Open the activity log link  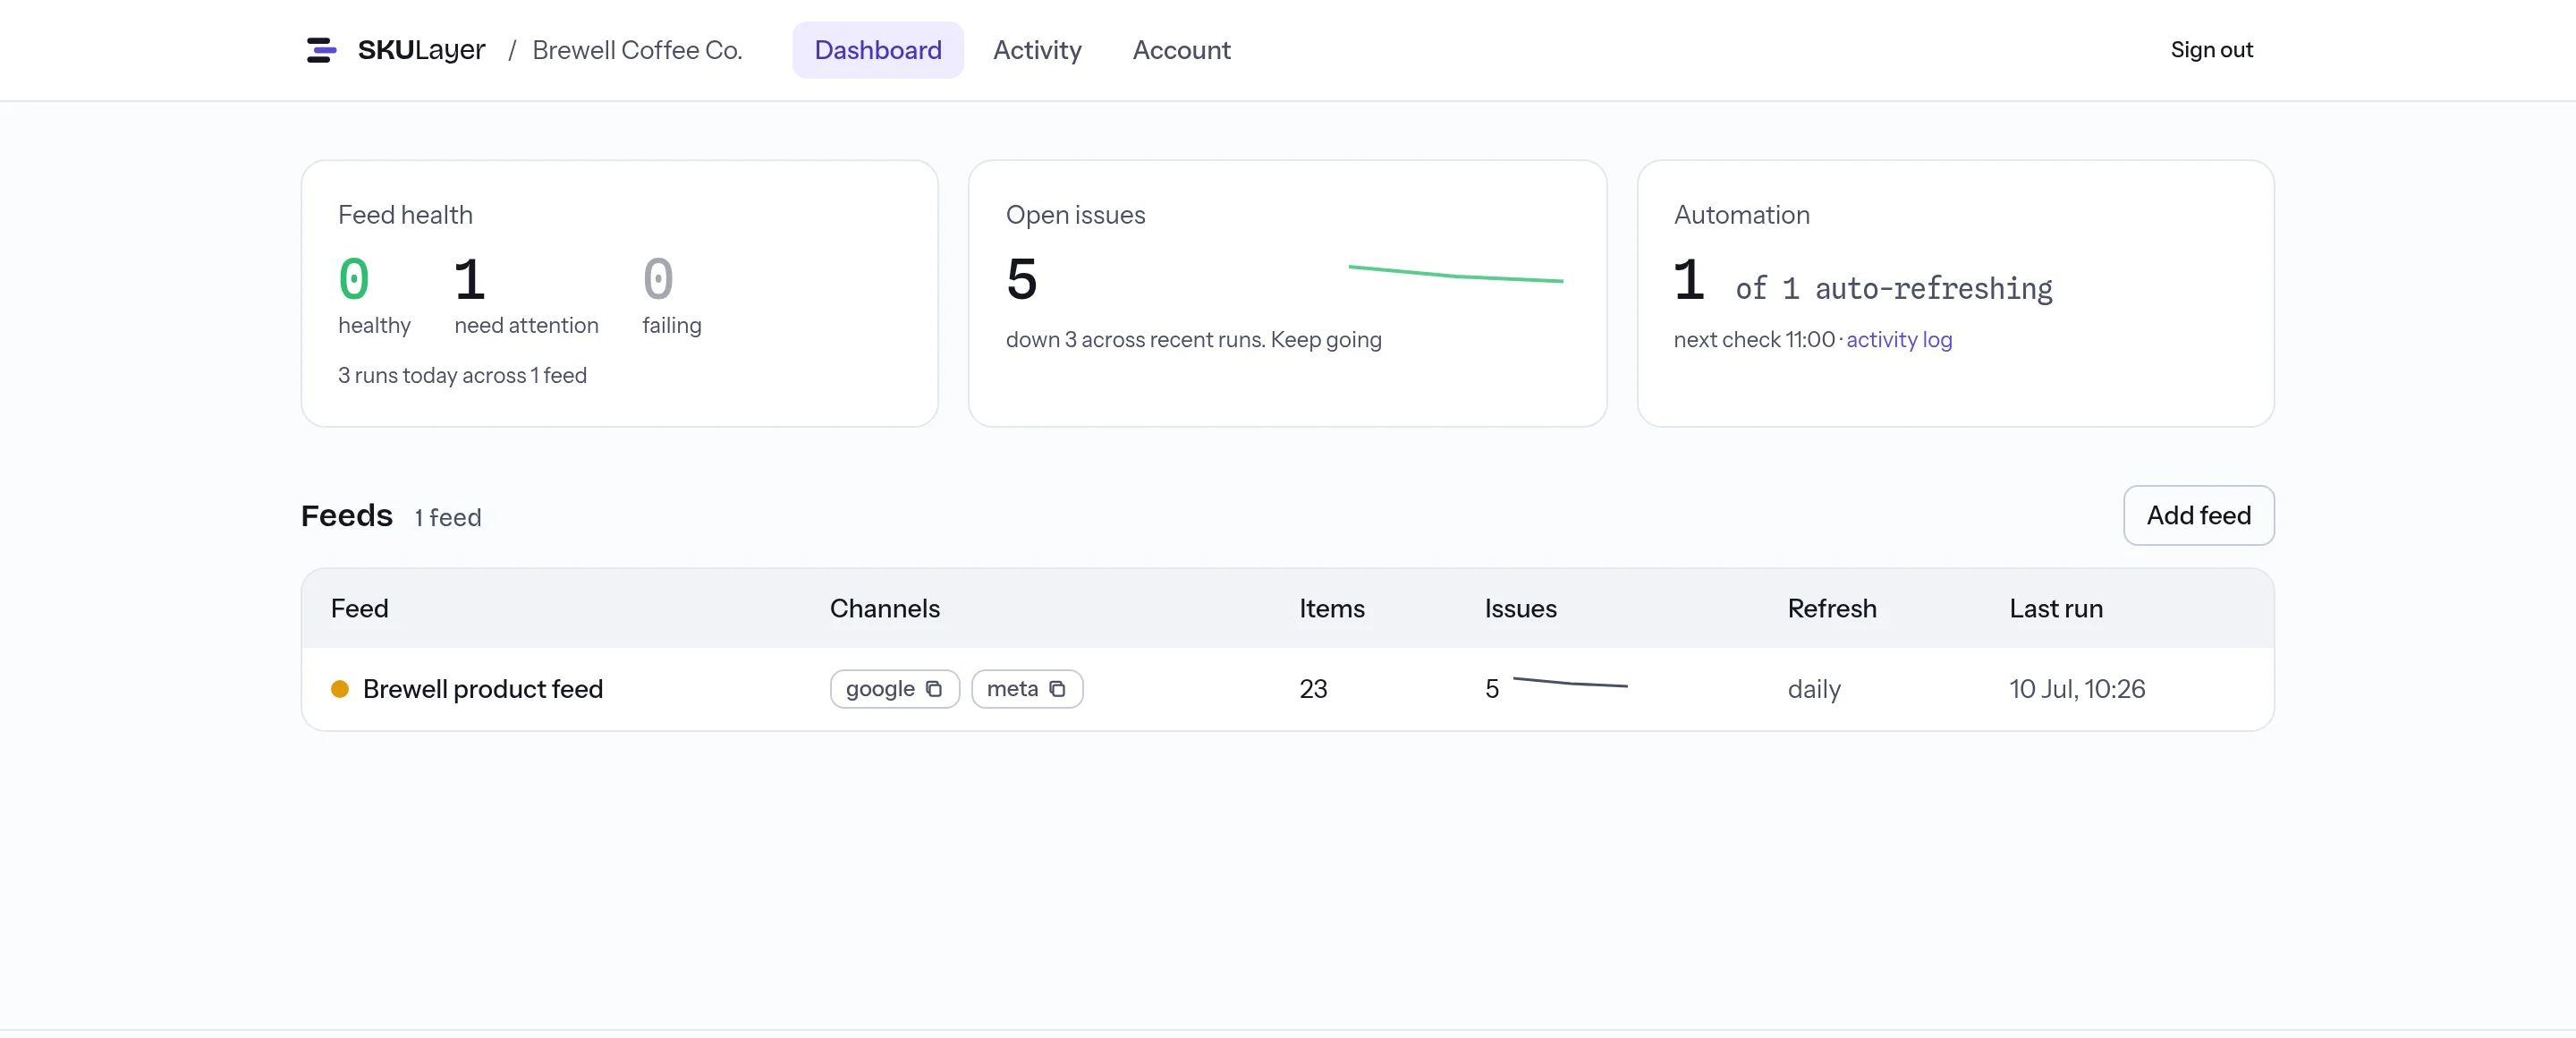coord(1899,340)
